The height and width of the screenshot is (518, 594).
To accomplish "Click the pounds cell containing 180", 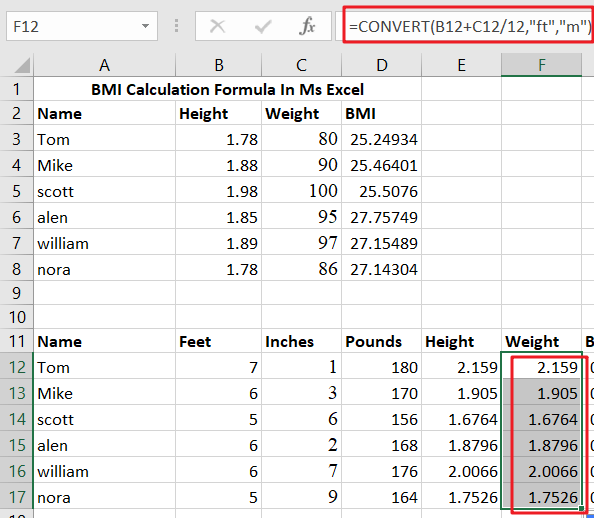I will [x=381, y=367].
